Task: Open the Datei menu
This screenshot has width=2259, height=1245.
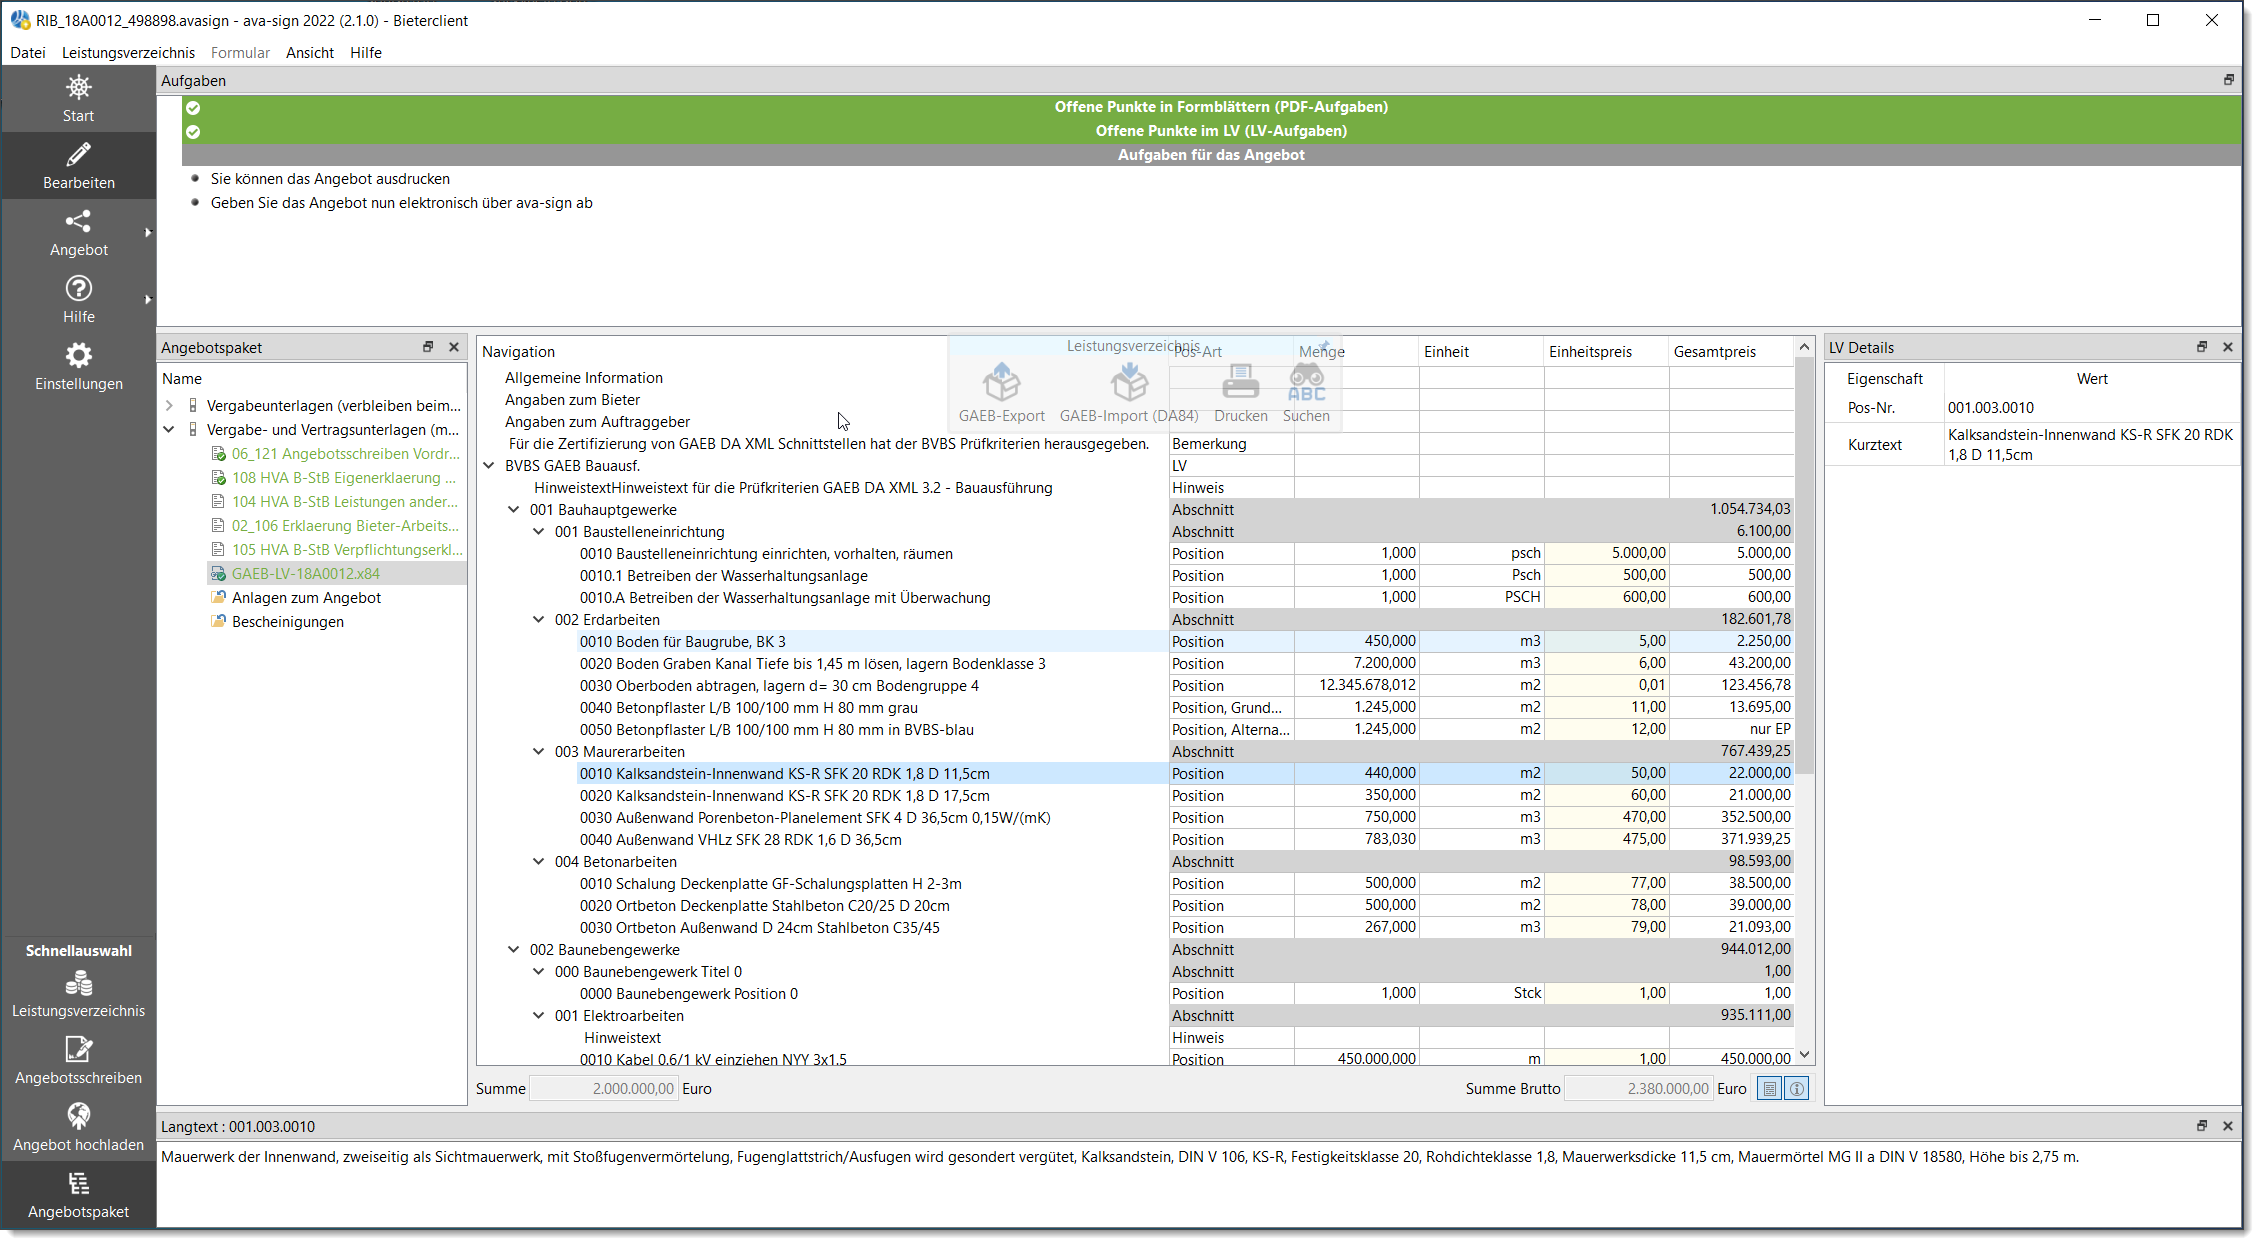Action: coord(28,52)
